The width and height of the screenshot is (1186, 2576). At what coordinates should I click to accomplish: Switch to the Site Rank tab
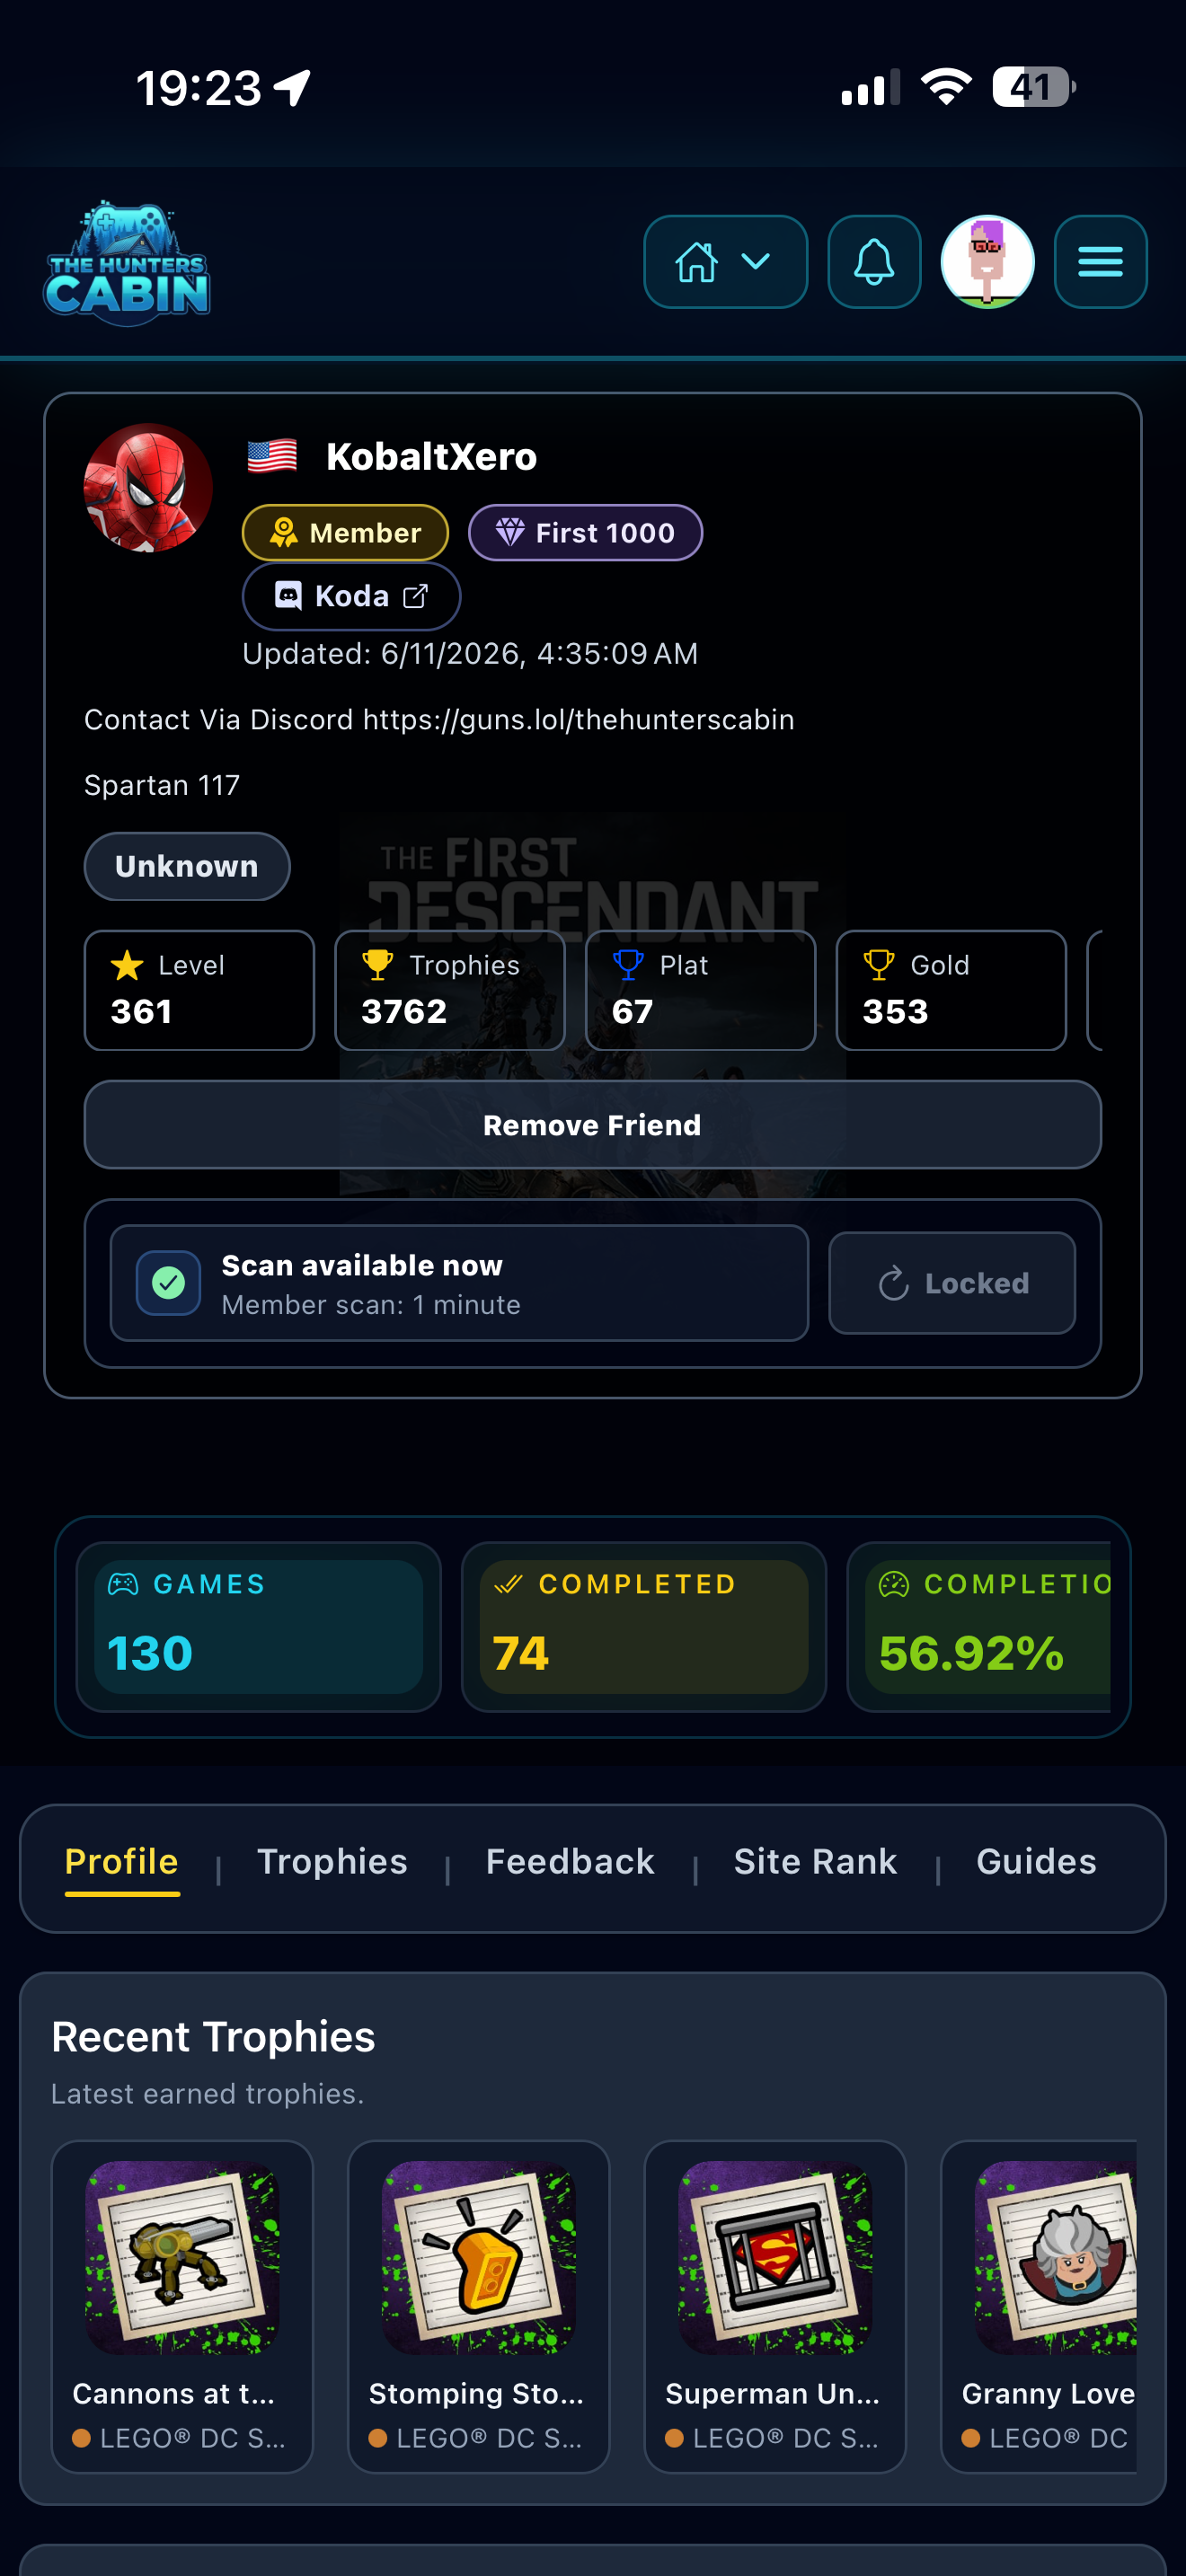(x=815, y=1862)
